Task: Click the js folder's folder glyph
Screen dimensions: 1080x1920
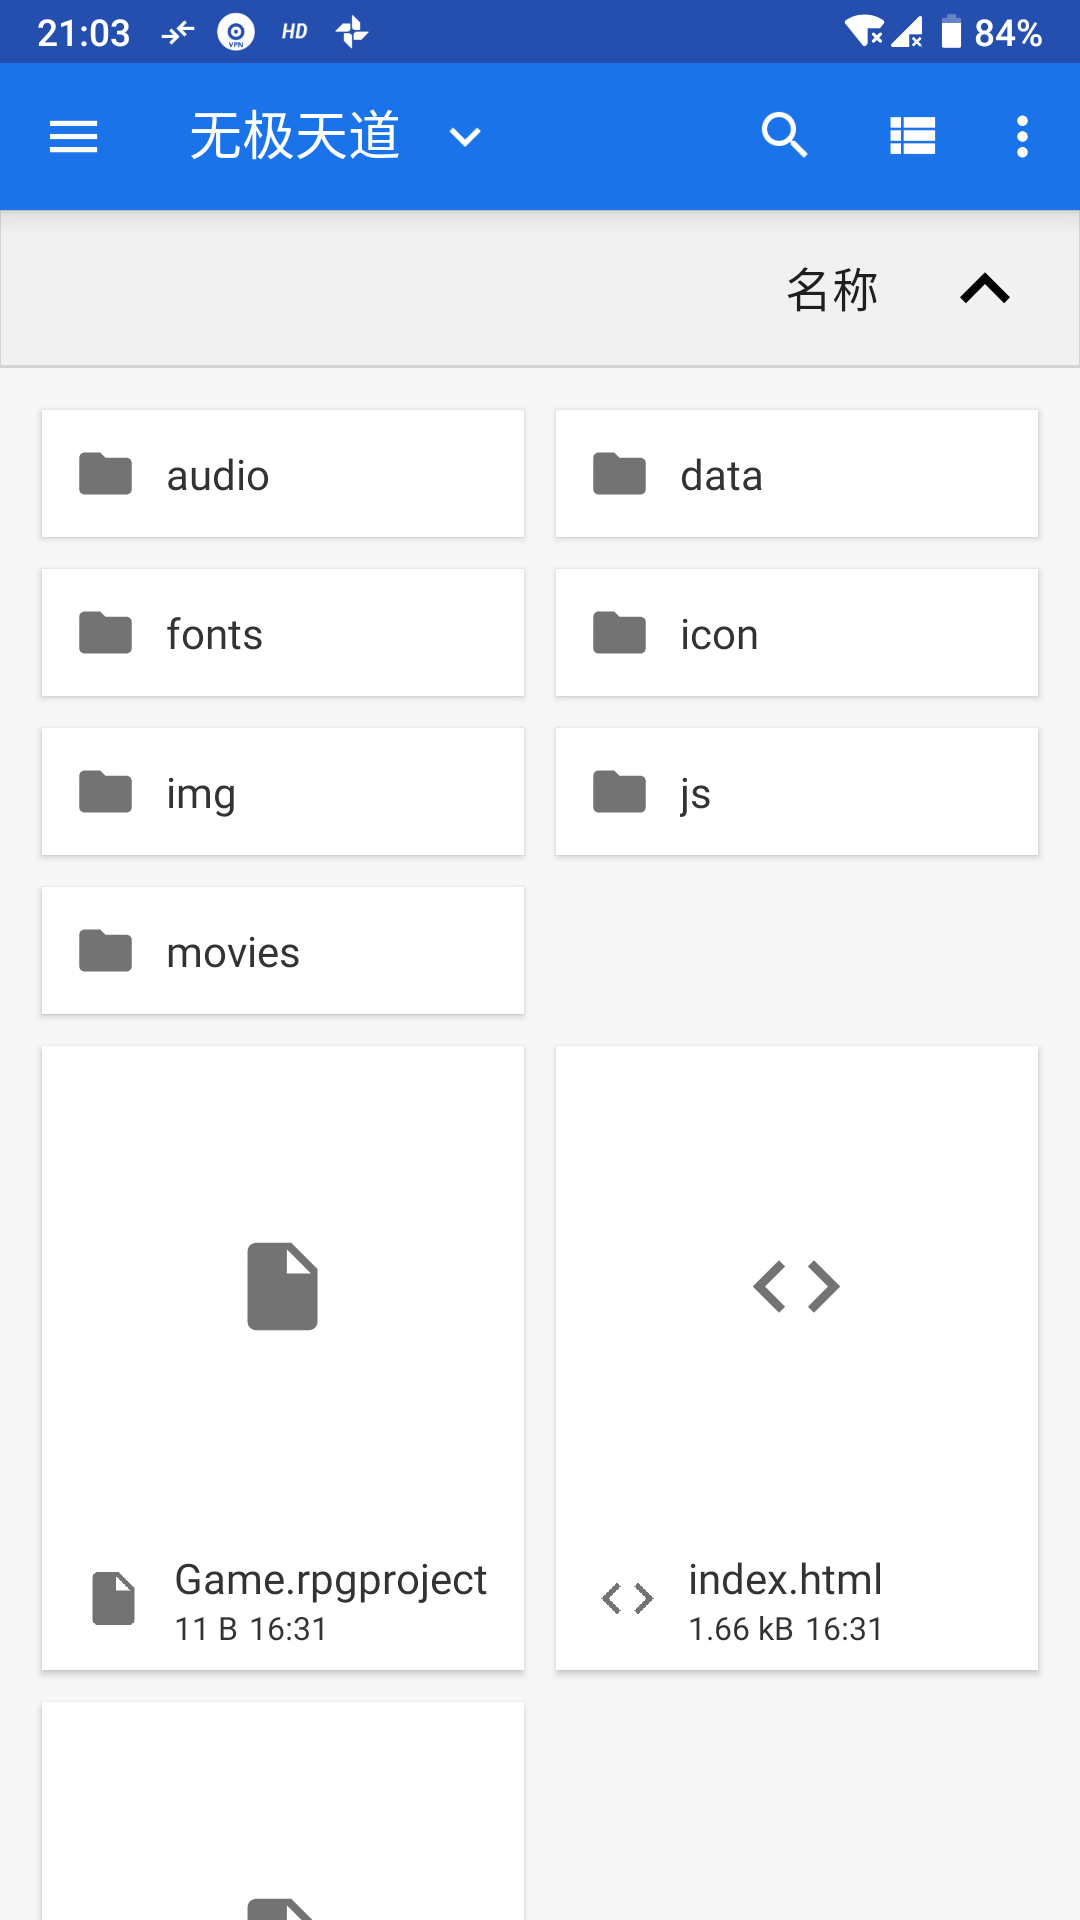Action: pyautogui.click(x=620, y=792)
